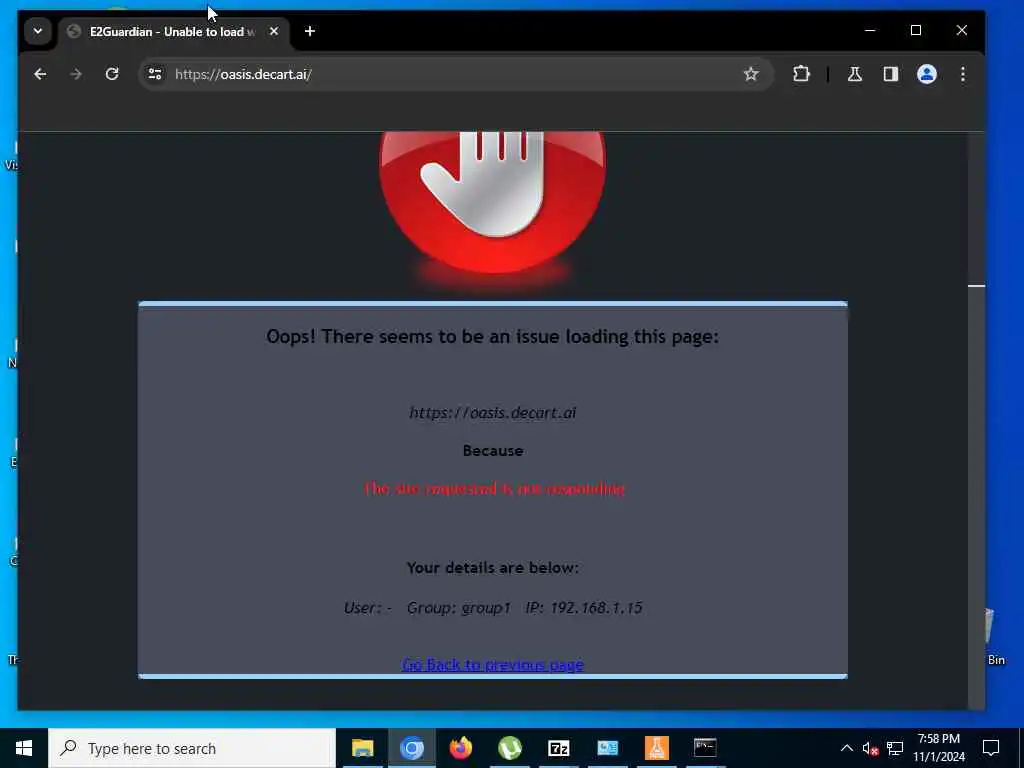This screenshot has width=1024, height=768.
Task: Bookmark this page with the star icon
Action: pos(751,74)
